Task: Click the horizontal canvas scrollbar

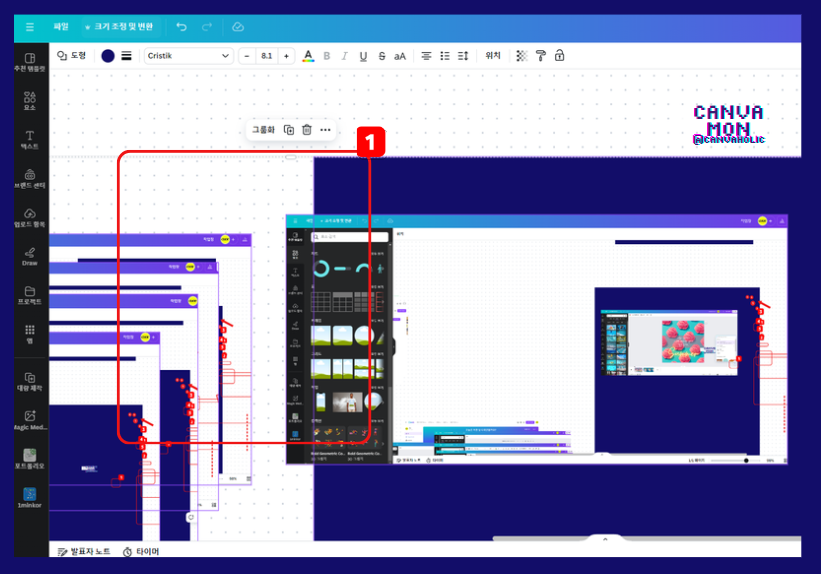Action: pos(647,538)
